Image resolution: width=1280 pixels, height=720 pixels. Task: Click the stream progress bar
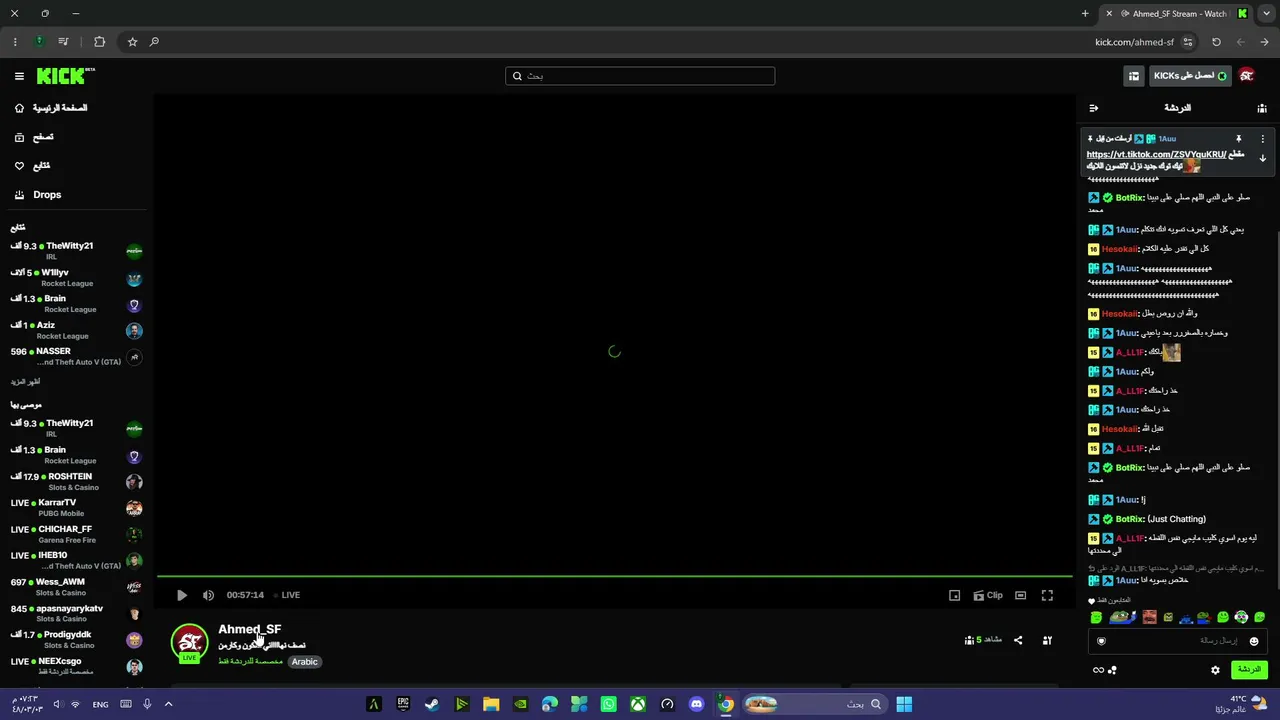point(614,576)
